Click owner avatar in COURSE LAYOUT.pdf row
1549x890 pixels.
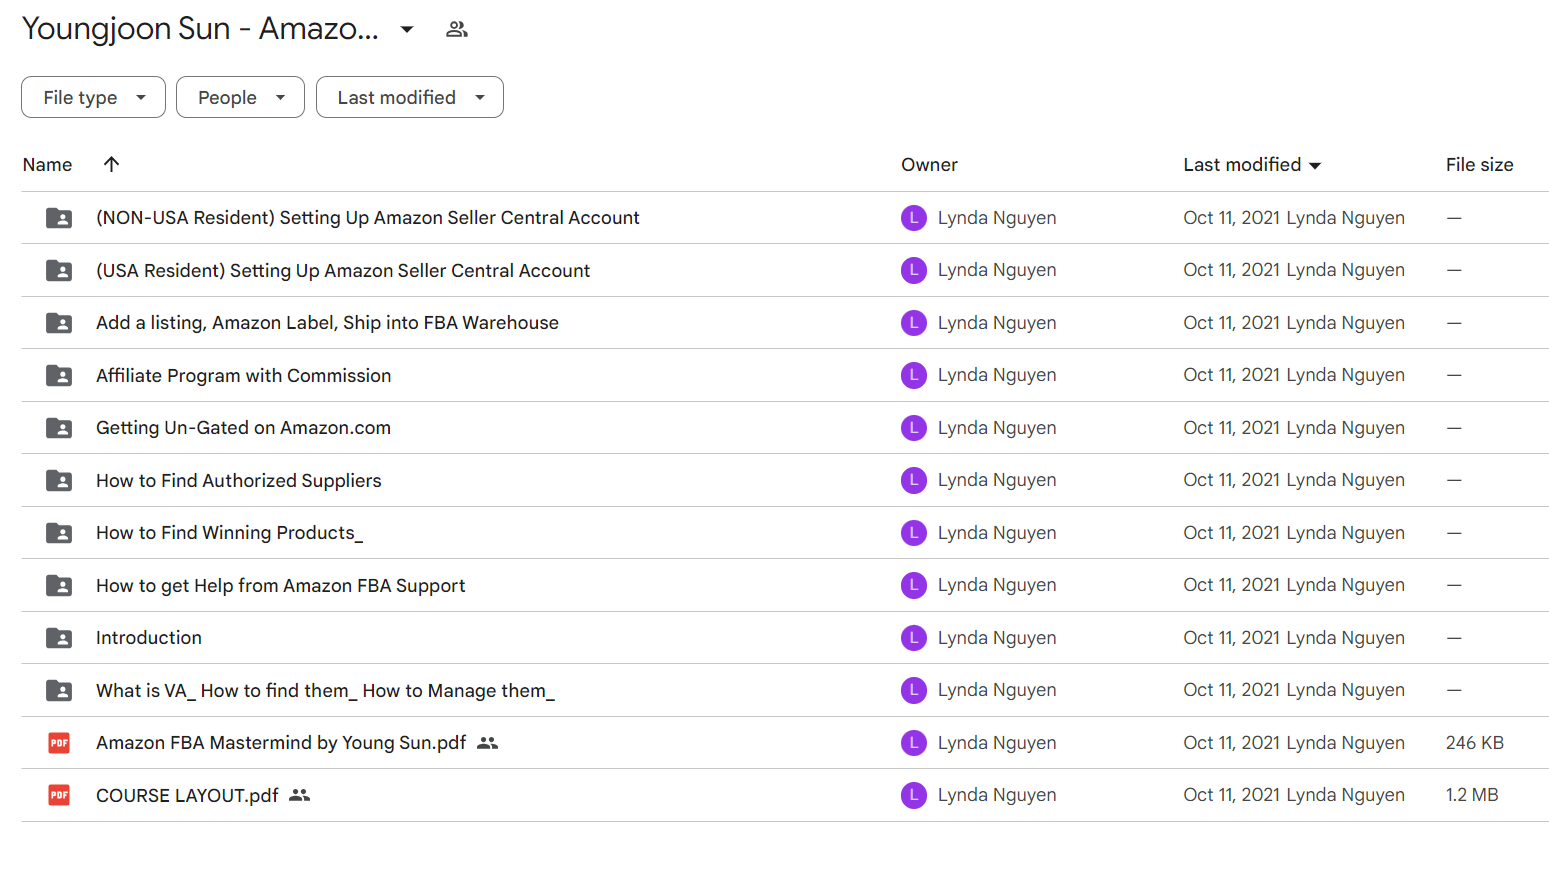pyautogui.click(x=914, y=795)
